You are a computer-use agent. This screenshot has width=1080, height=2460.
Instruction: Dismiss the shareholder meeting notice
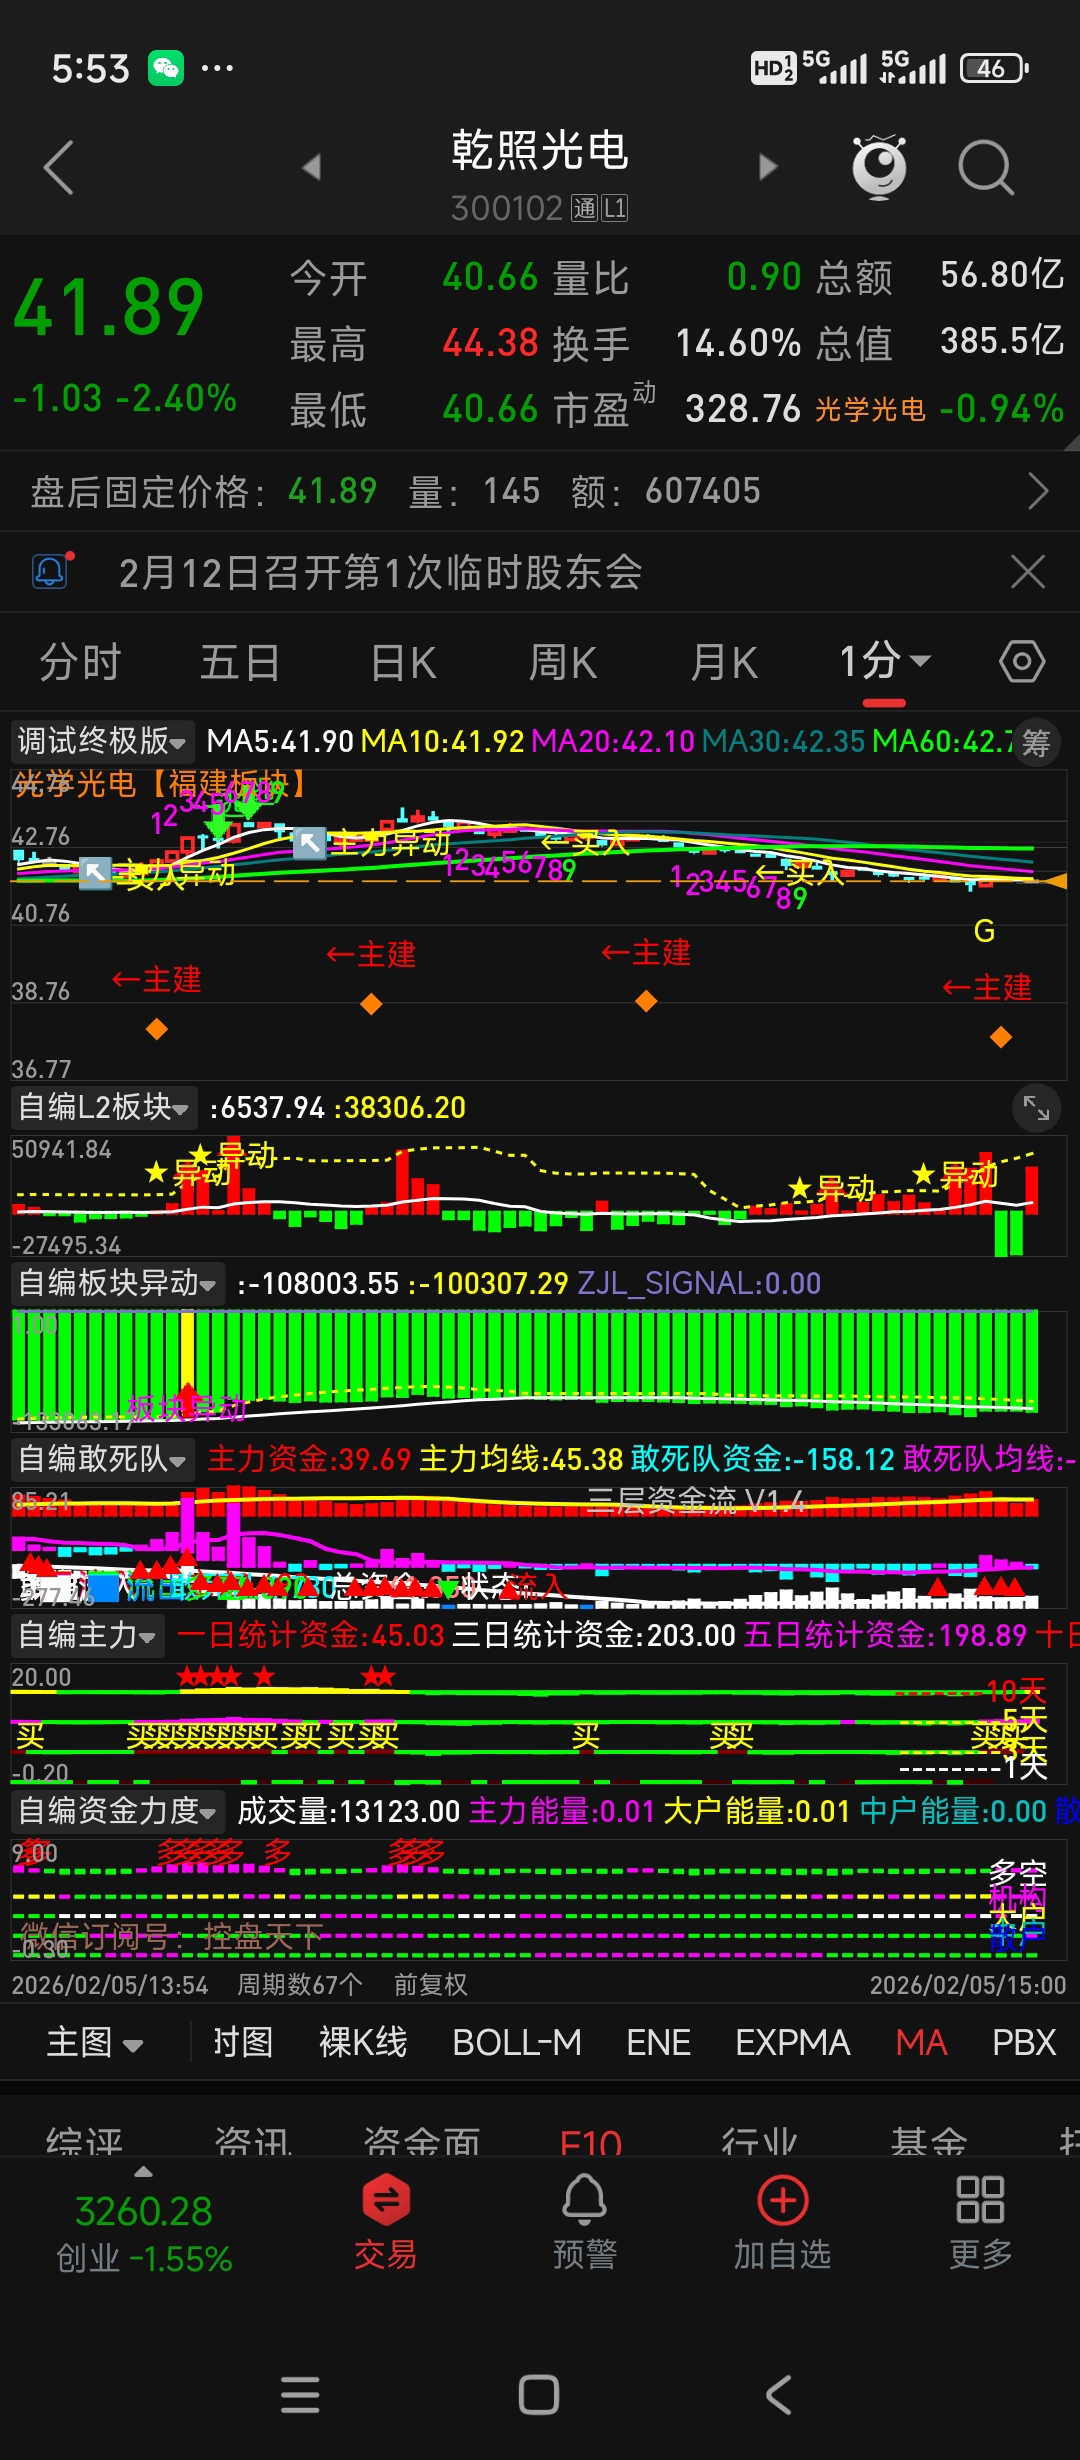click(1028, 572)
